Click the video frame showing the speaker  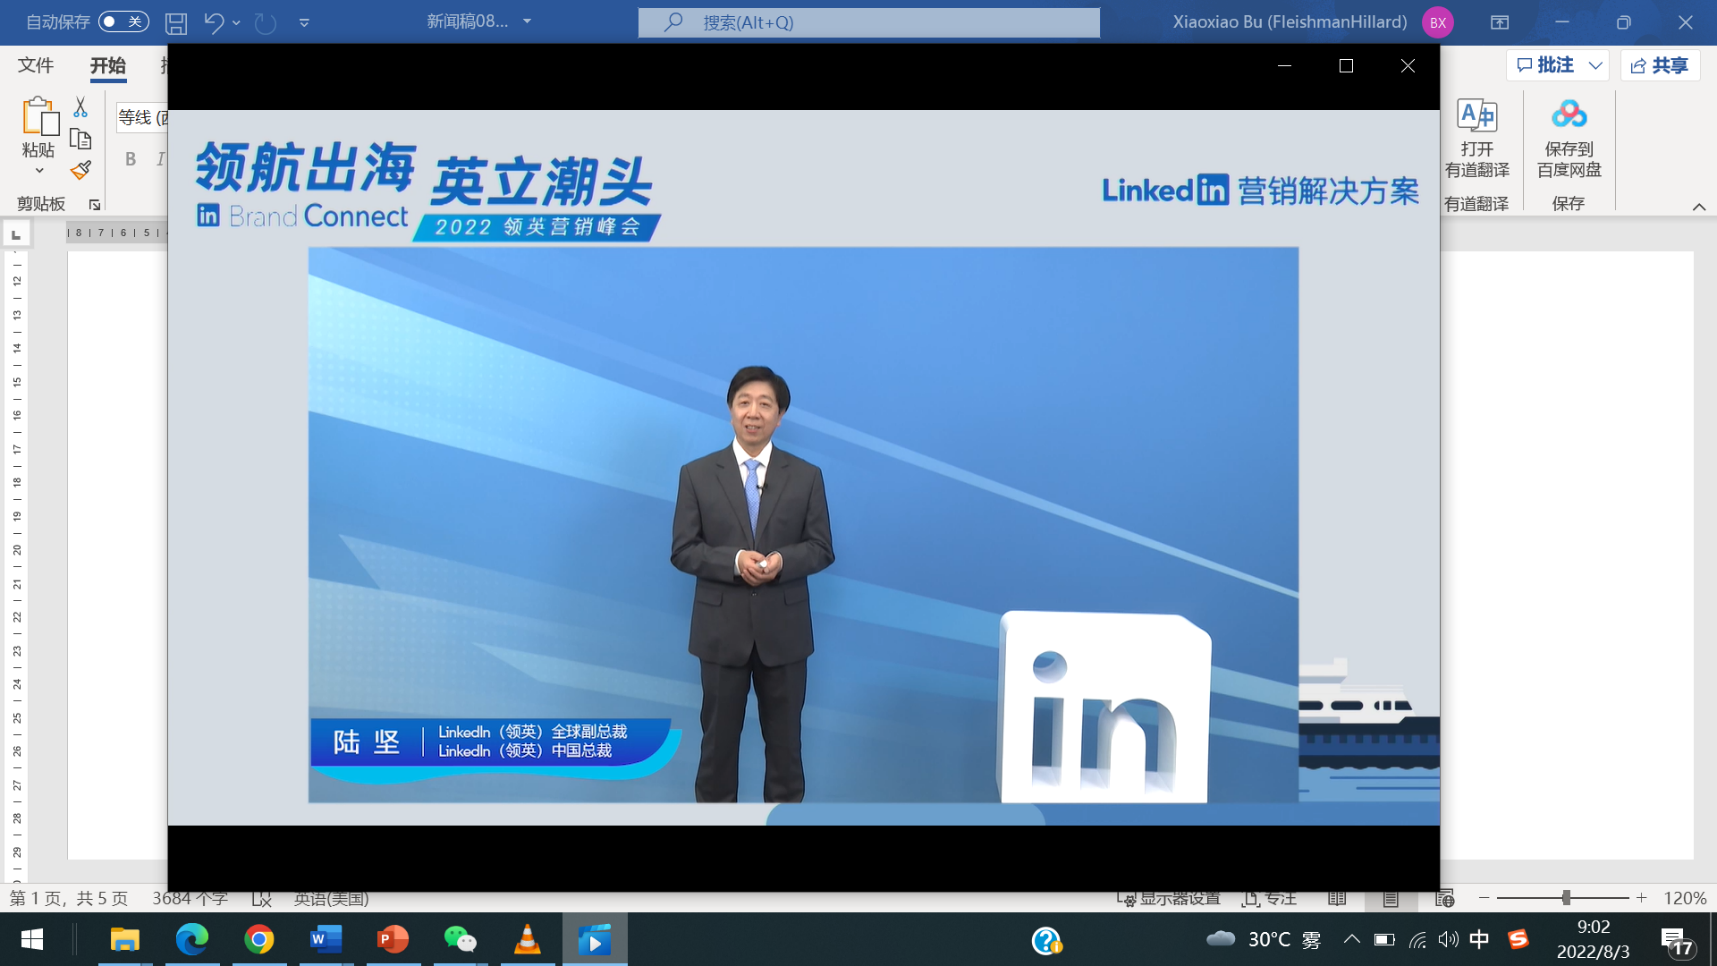(x=803, y=524)
